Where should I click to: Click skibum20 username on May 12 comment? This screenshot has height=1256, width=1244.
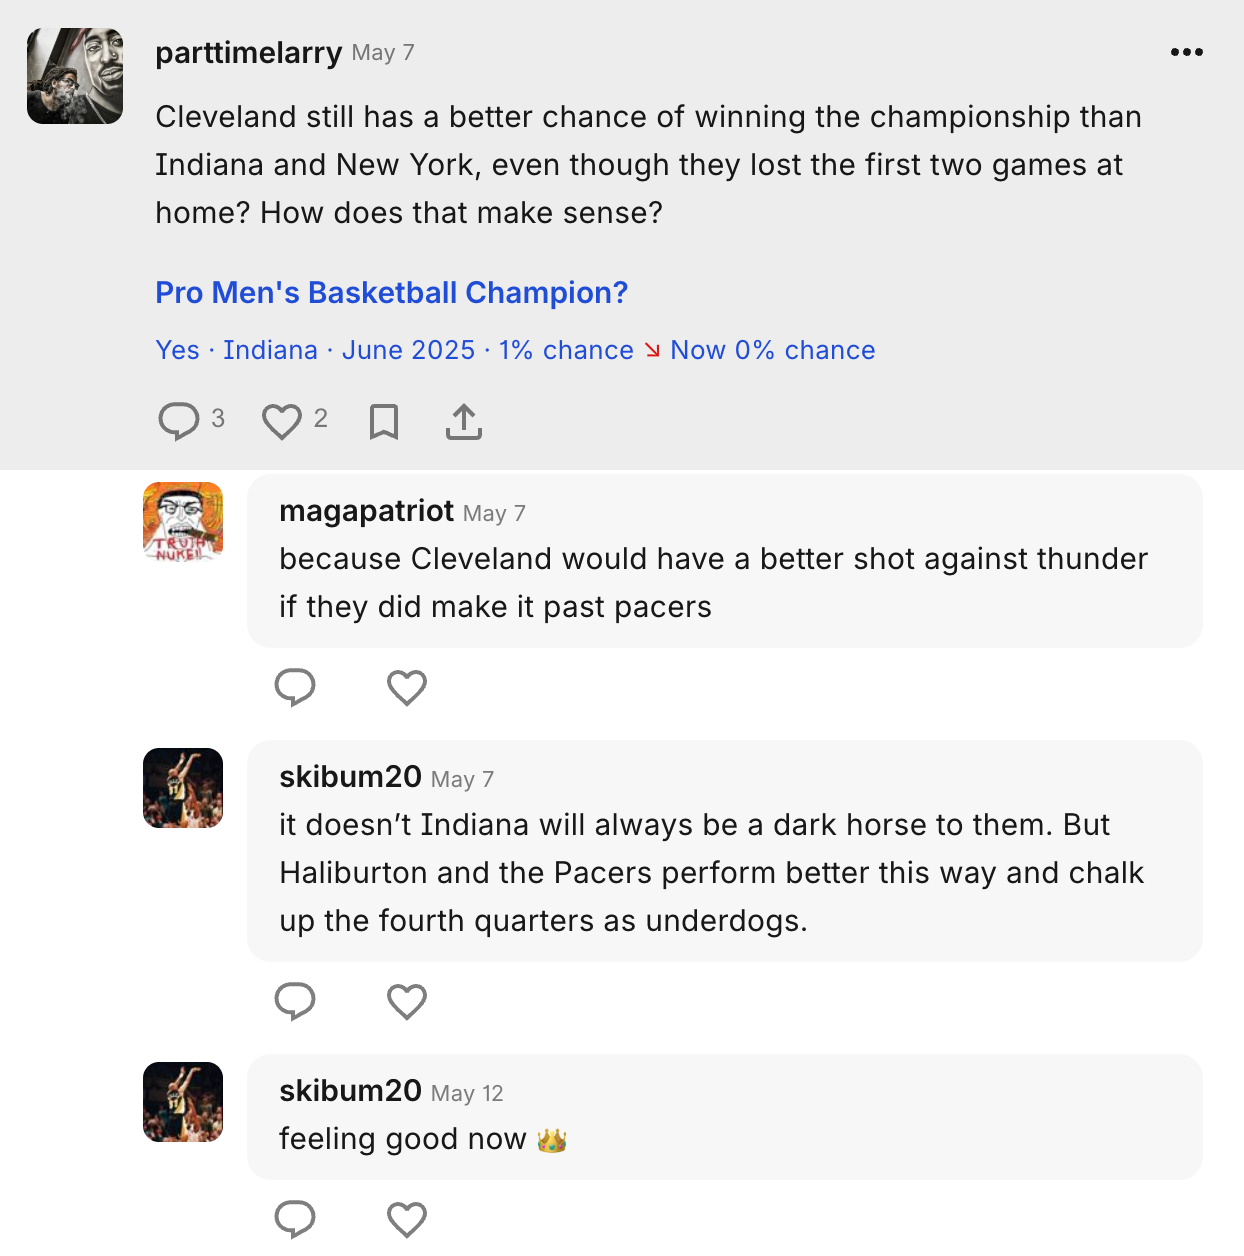pyautogui.click(x=350, y=1090)
